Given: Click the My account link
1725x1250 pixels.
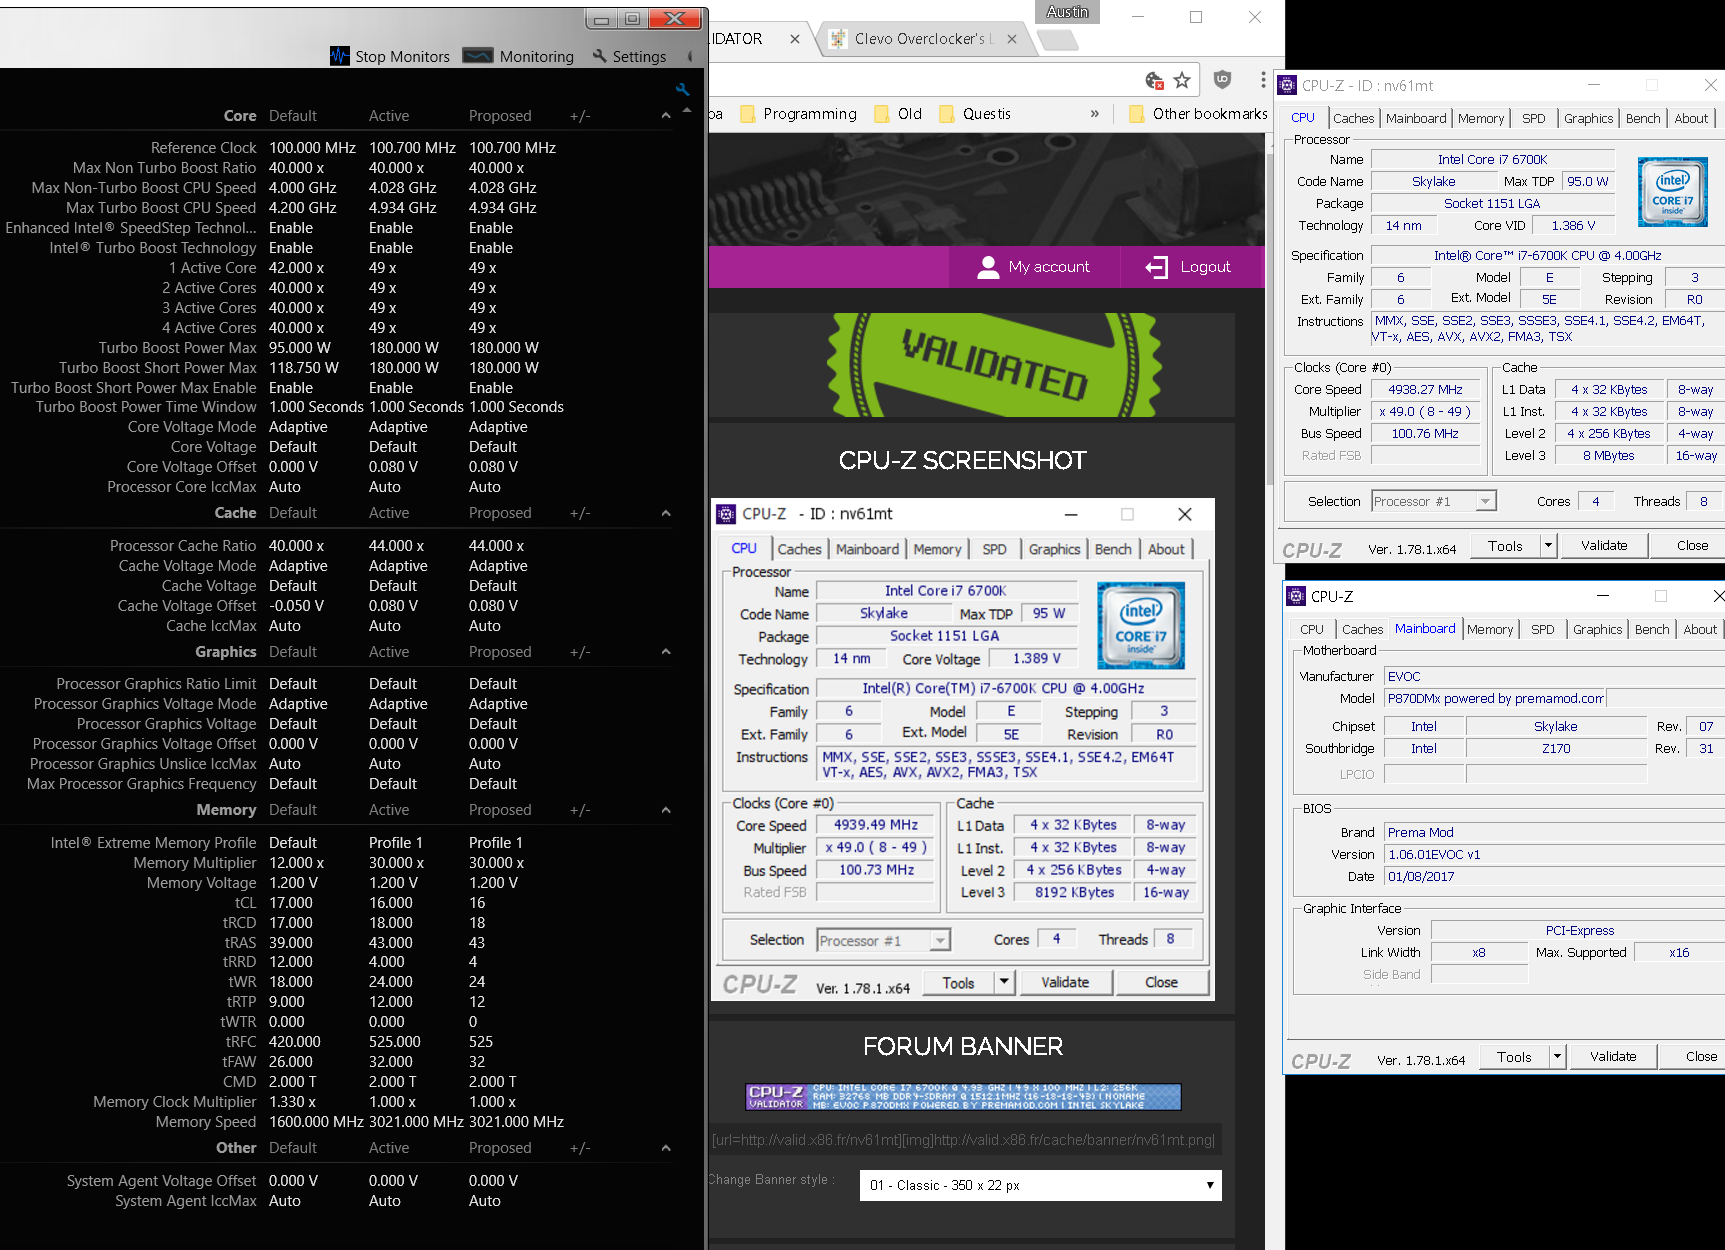Looking at the screenshot, I should pyautogui.click(x=1033, y=267).
